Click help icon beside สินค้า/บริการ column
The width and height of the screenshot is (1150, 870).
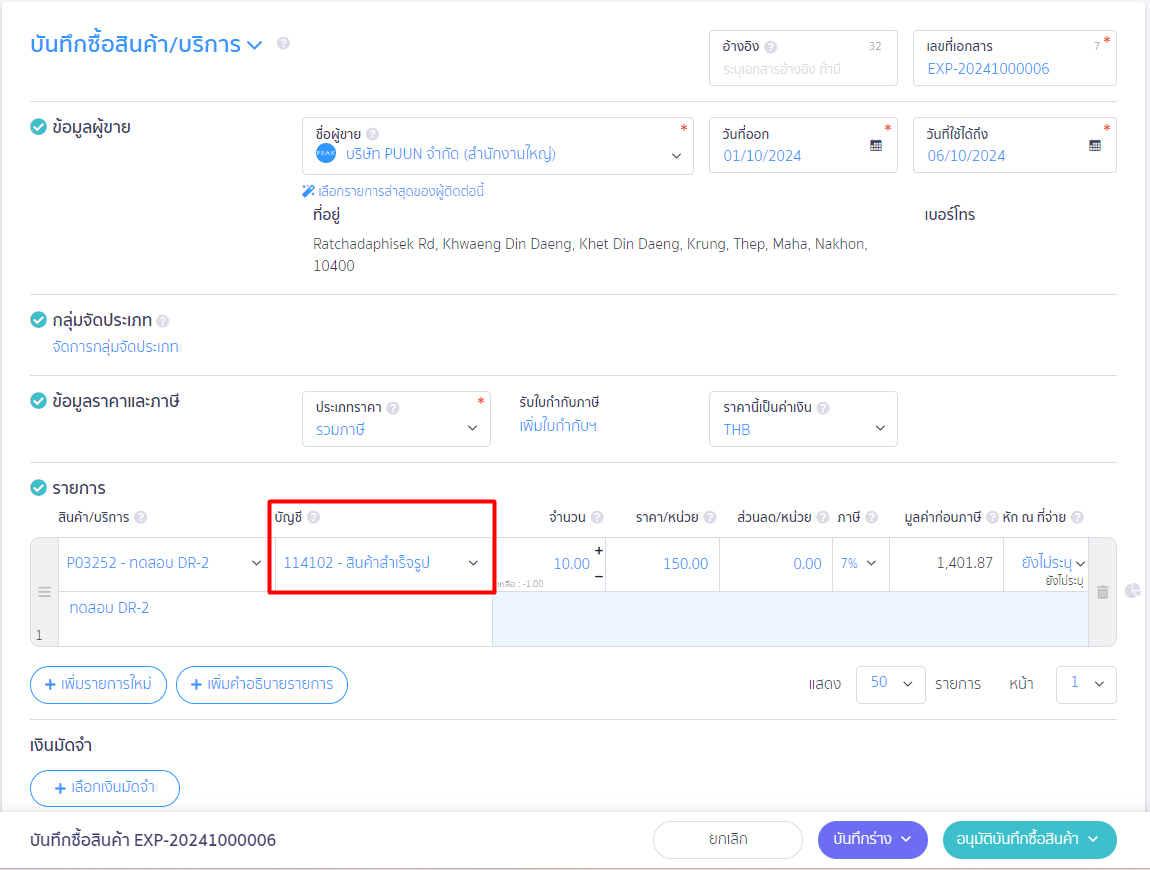[141, 517]
